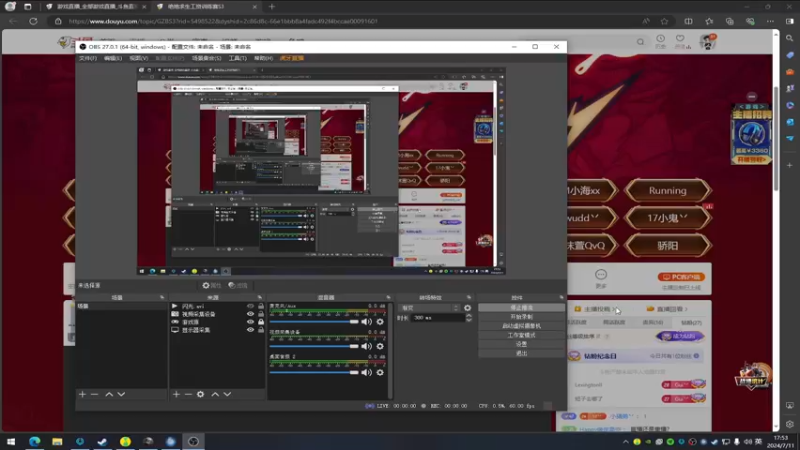This screenshot has width=800, height=450.
Task: Pop out the 混音器 dock panel
Action: tap(388, 297)
